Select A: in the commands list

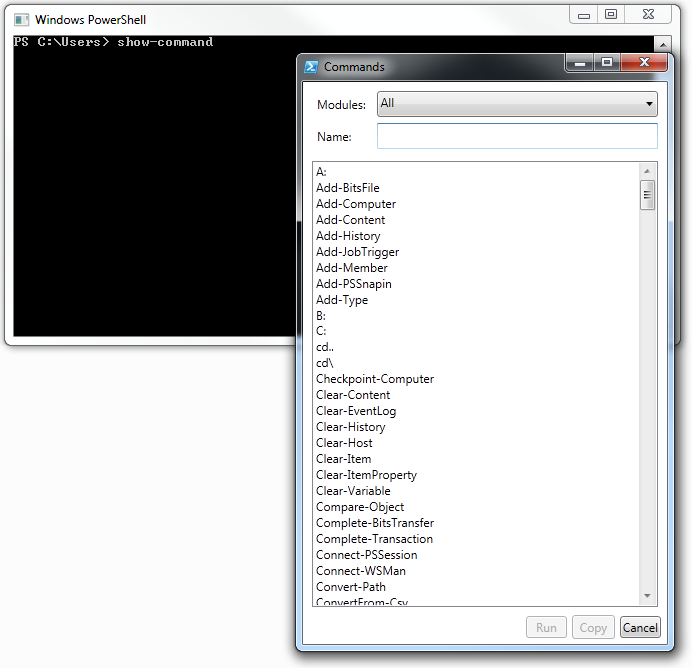coord(321,172)
